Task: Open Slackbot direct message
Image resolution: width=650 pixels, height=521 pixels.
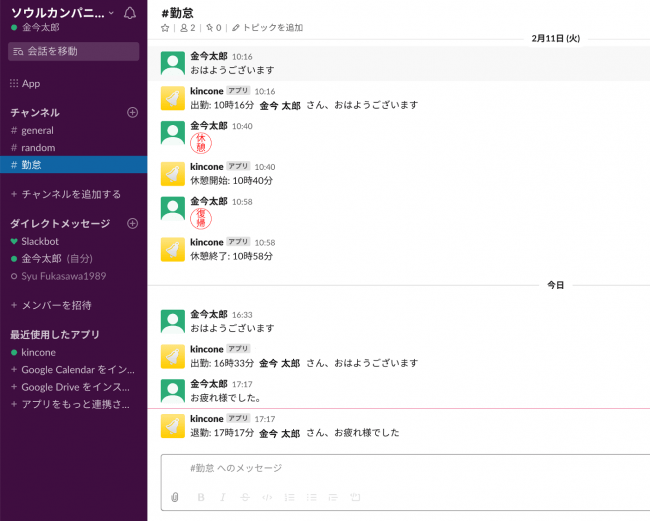Action: pos(40,241)
